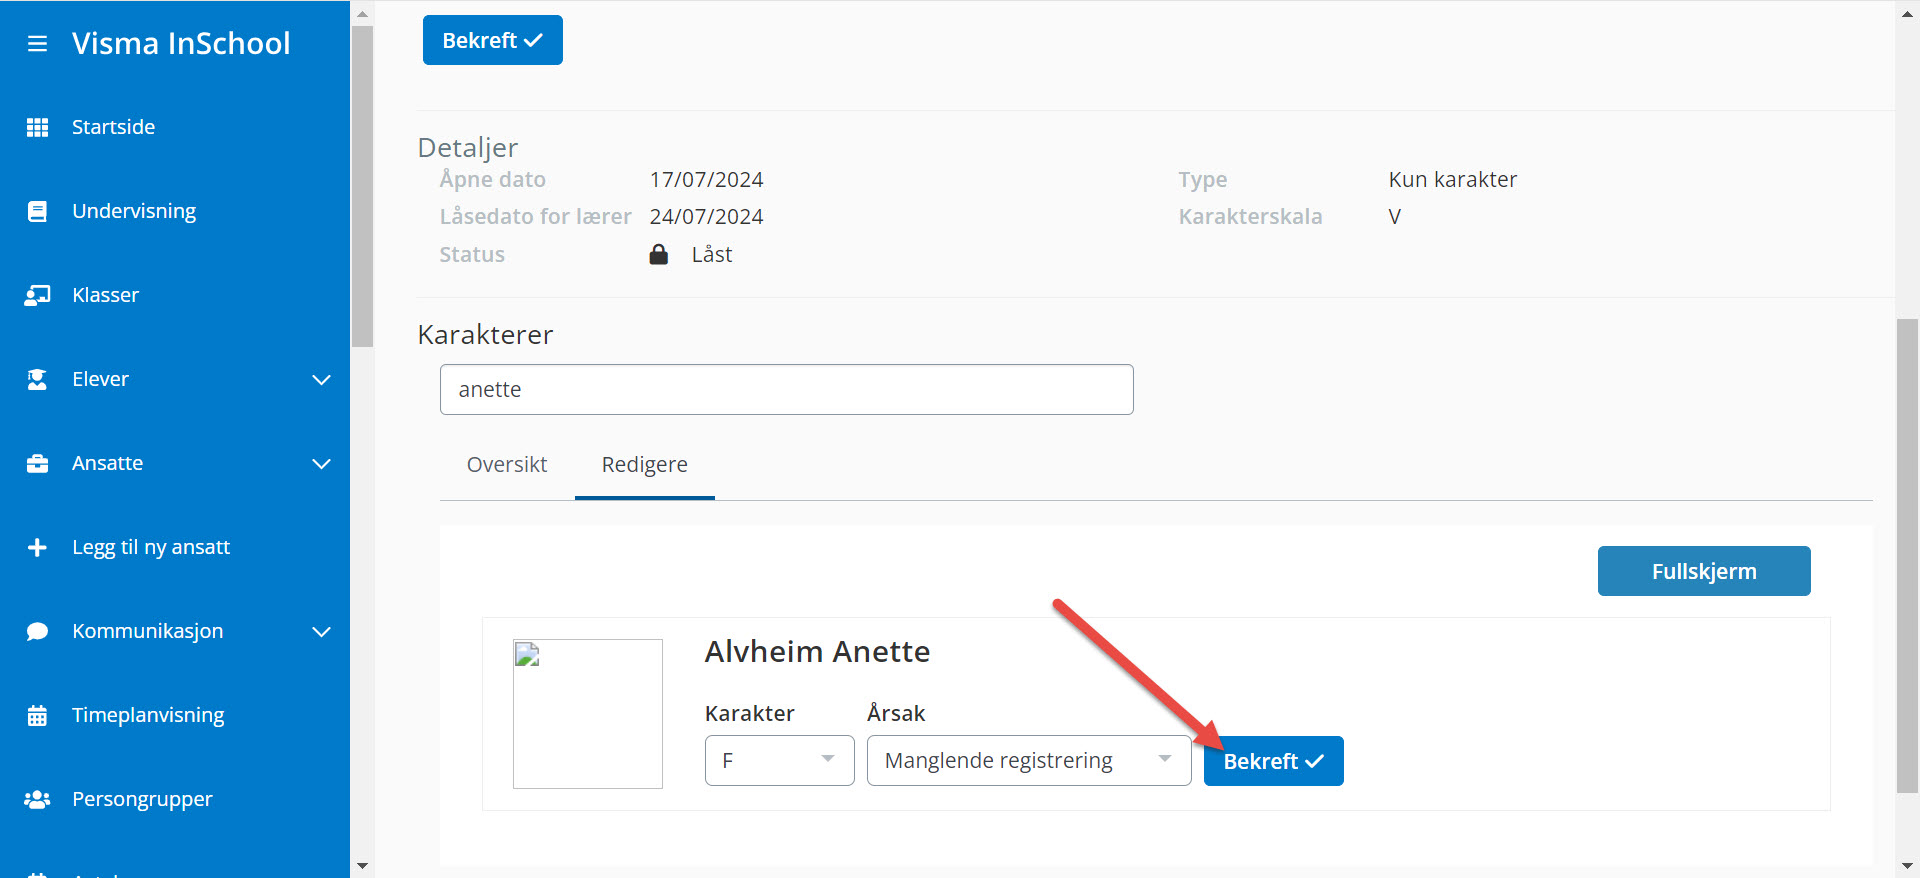The width and height of the screenshot is (1920, 878).
Task: Click the Ansatte briefcase icon
Action: 37,463
